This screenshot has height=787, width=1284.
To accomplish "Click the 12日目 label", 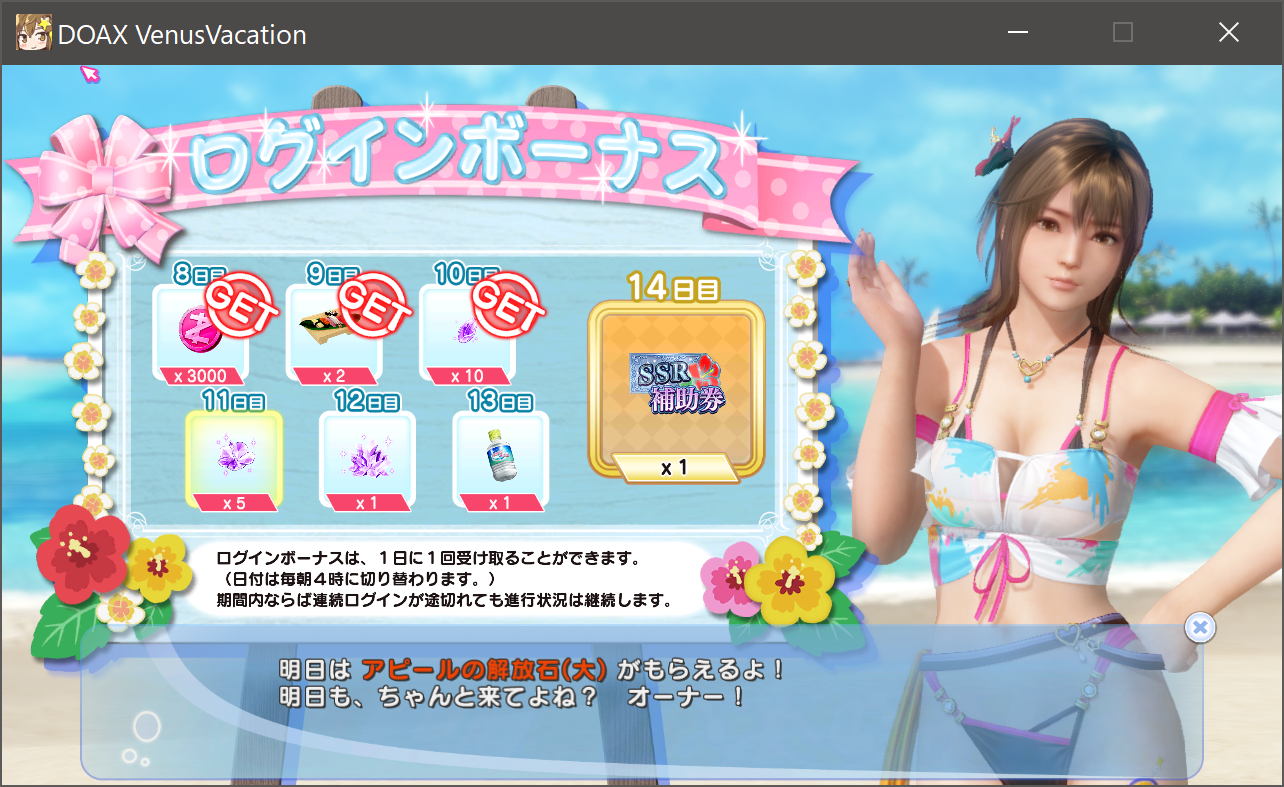I will [x=368, y=403].
